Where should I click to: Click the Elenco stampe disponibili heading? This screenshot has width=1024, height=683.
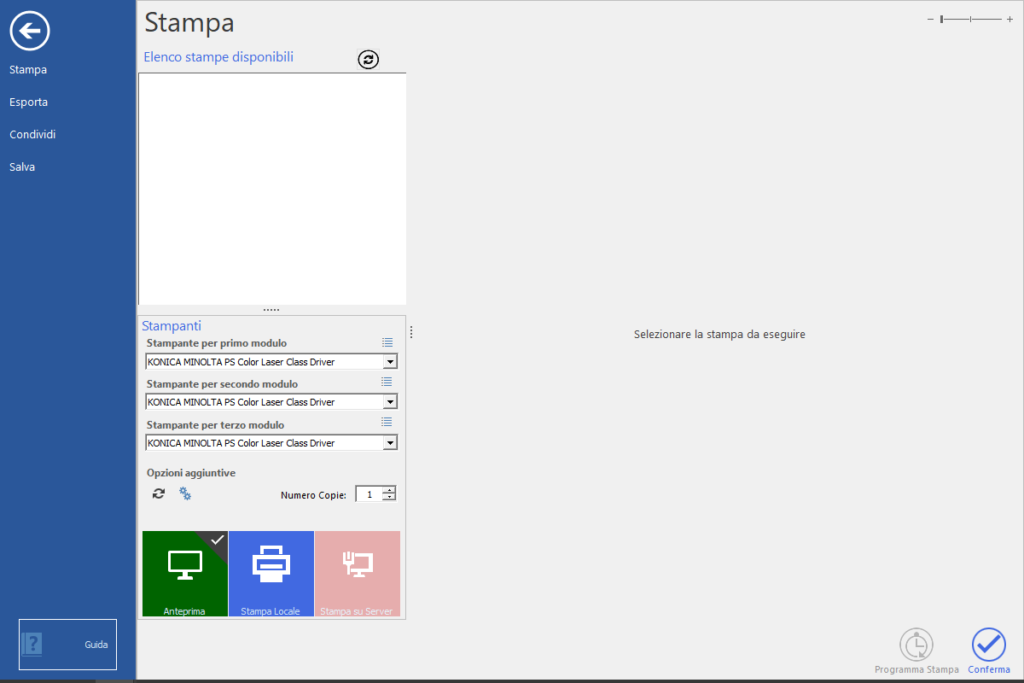(219, 57)
